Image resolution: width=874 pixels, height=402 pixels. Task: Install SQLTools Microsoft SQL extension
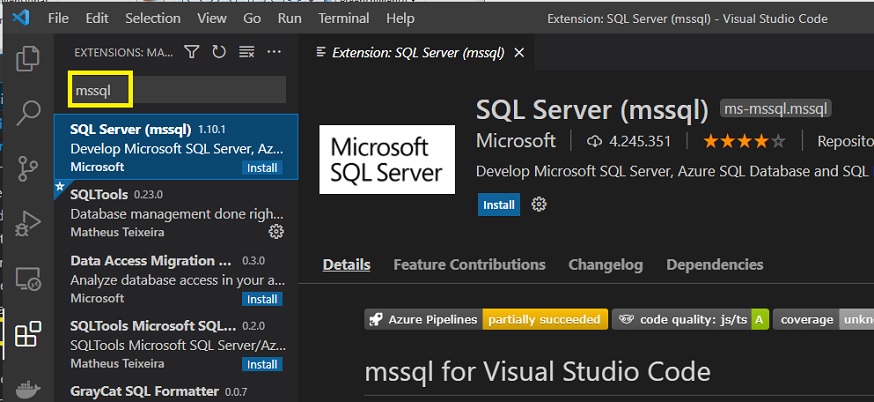coord(262,365)
